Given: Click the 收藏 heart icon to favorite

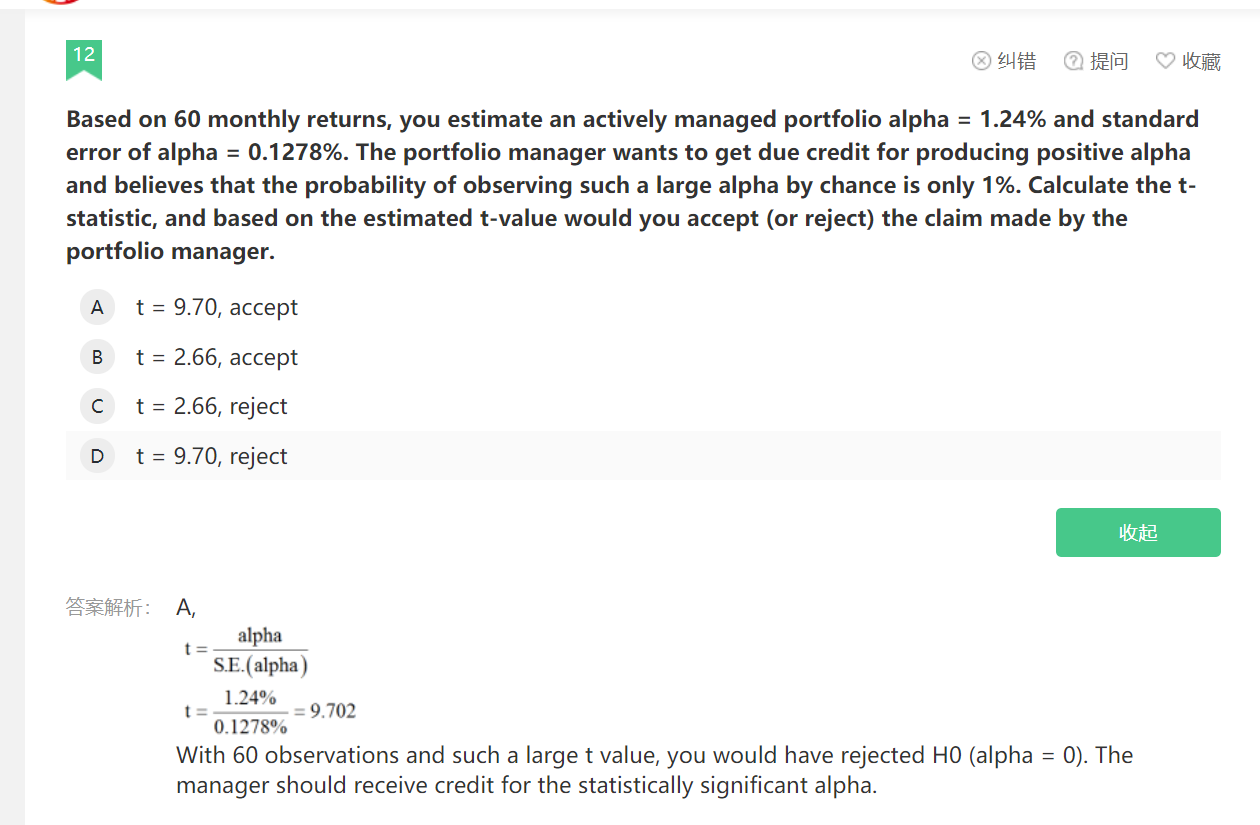Looking at the screenshot, I should 1165,62.
